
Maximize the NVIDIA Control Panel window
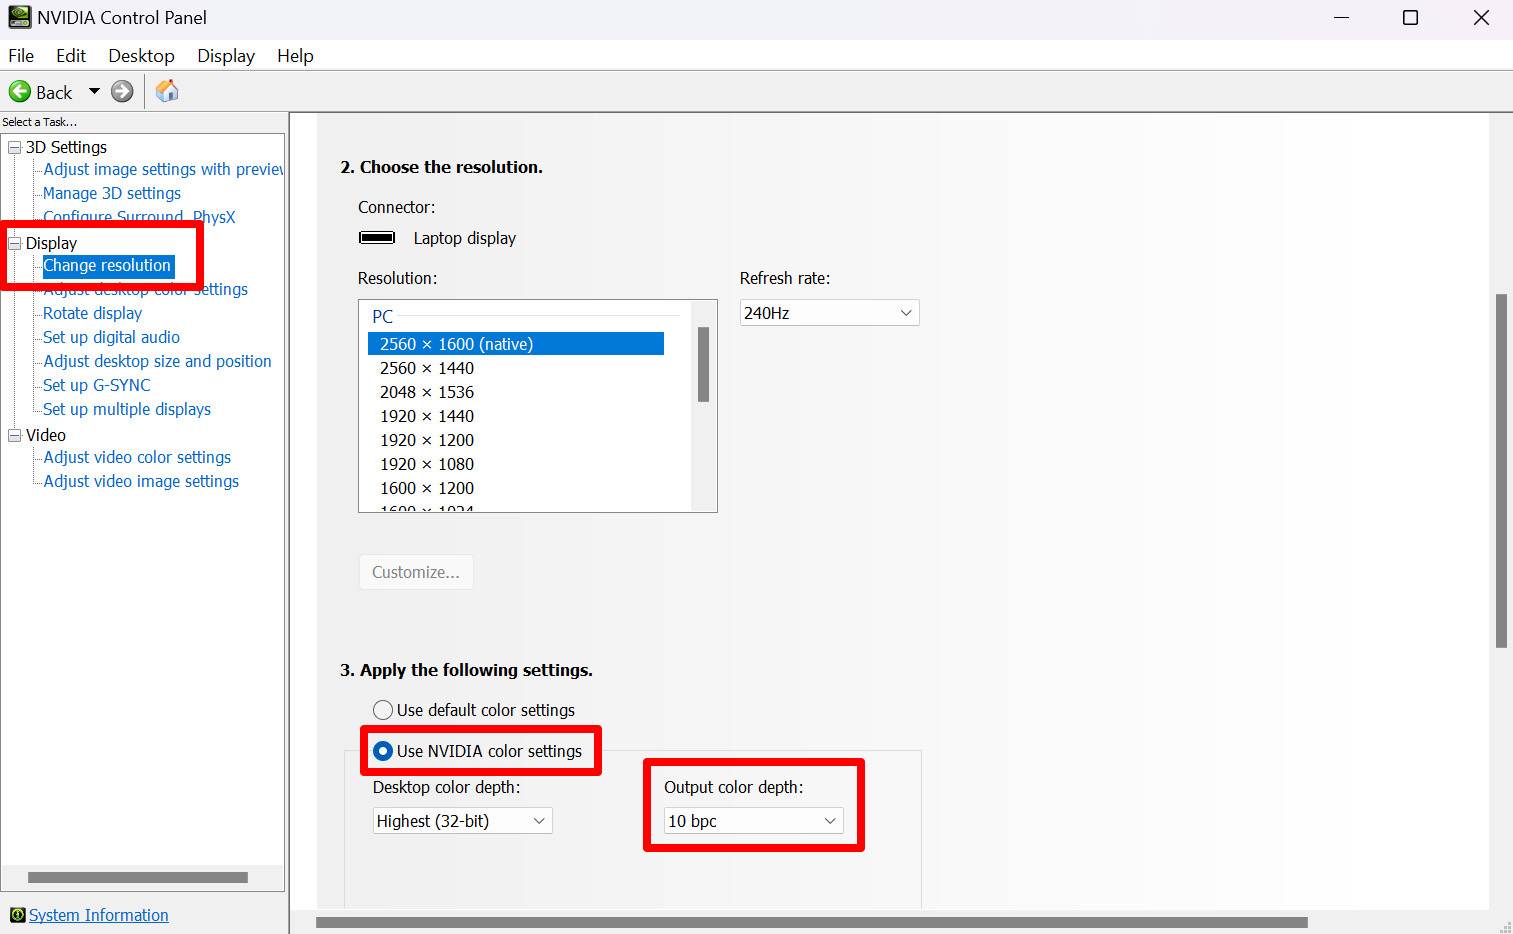(x=1410, y=17)
